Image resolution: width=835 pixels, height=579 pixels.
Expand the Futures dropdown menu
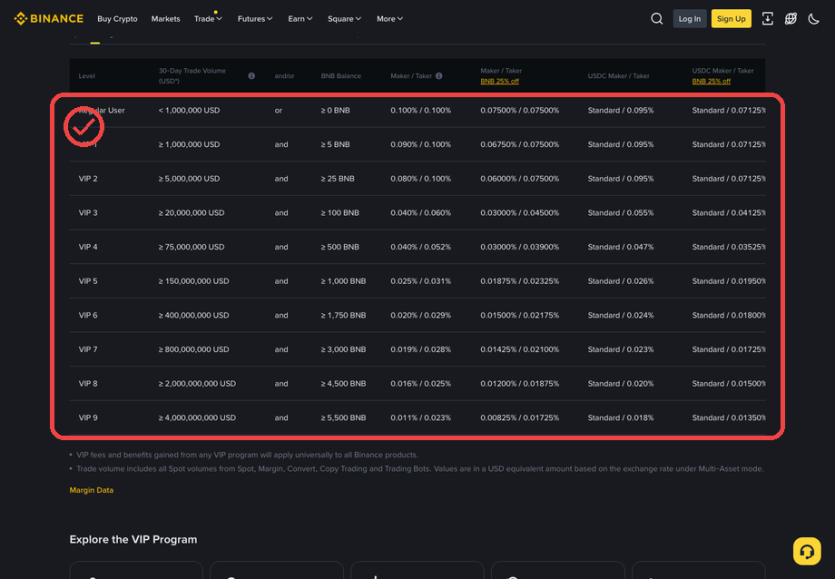pyautogui.click(x=255, y=19)
